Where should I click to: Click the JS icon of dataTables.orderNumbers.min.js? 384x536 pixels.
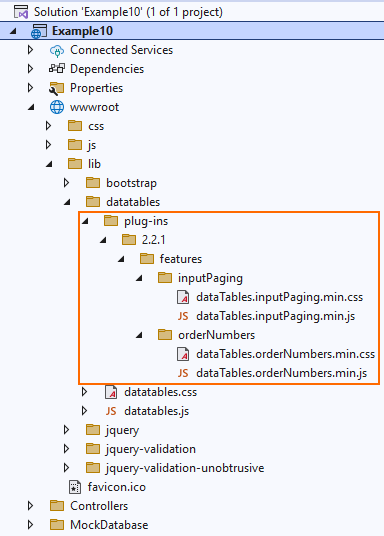[x=183, y=373]
